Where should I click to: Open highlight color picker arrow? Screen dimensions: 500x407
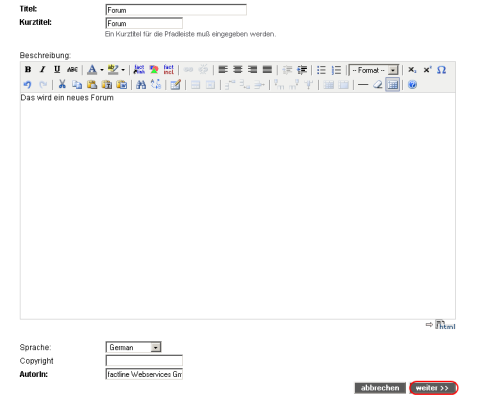(x=123, y=70)
